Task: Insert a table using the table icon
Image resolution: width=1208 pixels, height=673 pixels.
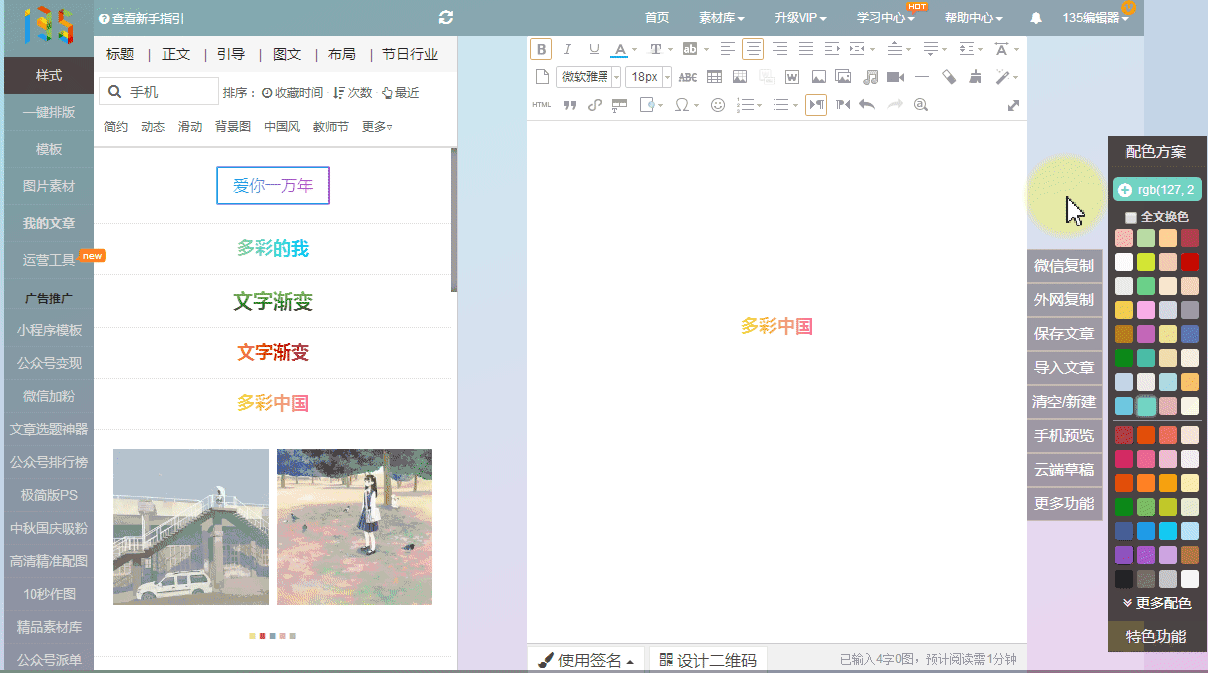Action: click(x=714, y=77)
